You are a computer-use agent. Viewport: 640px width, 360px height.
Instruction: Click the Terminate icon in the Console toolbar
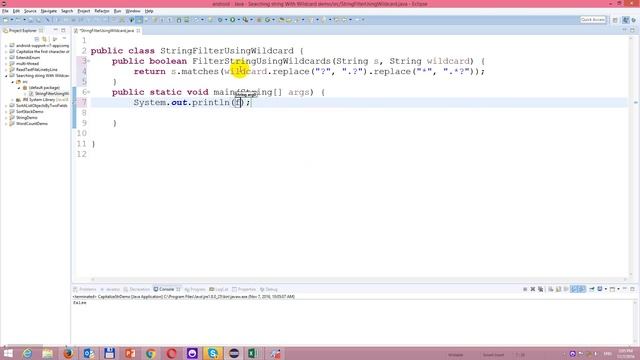(525, 289)
